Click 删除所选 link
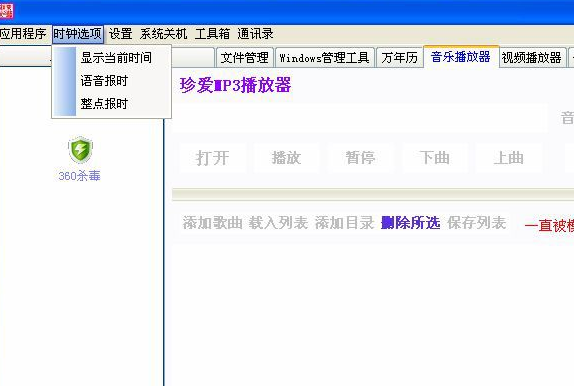 pyautogui.click(x=410, y=223)
